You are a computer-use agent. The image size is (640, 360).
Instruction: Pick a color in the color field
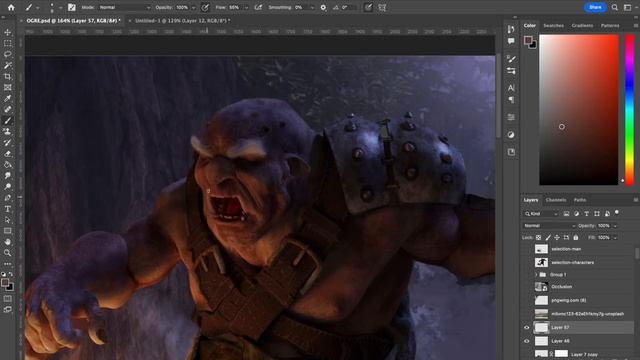[579, 110]
